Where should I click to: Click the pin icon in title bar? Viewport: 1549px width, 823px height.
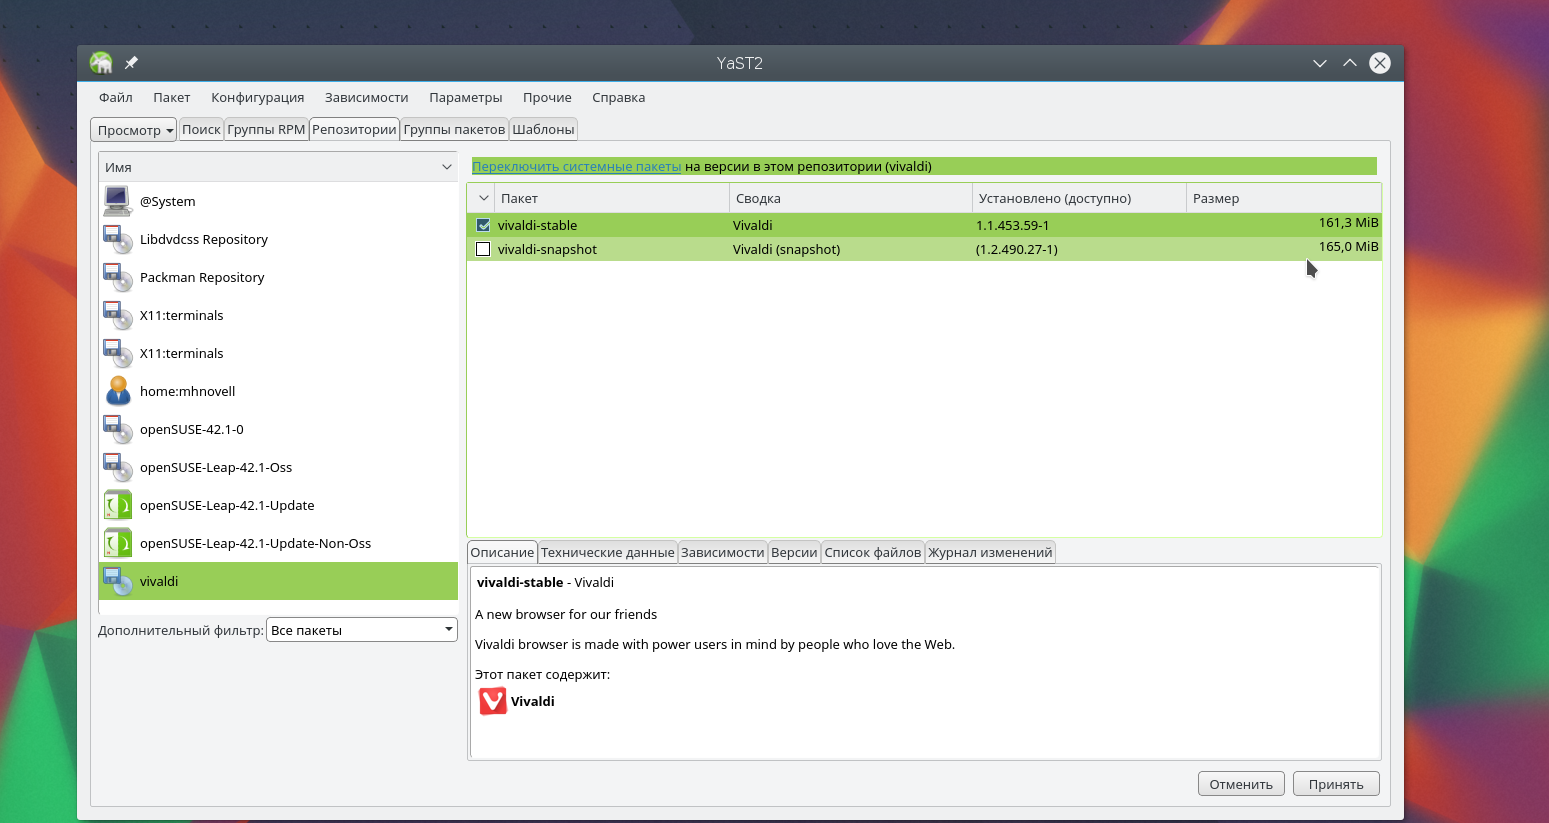pyautogui.click(x=131, y=63)
